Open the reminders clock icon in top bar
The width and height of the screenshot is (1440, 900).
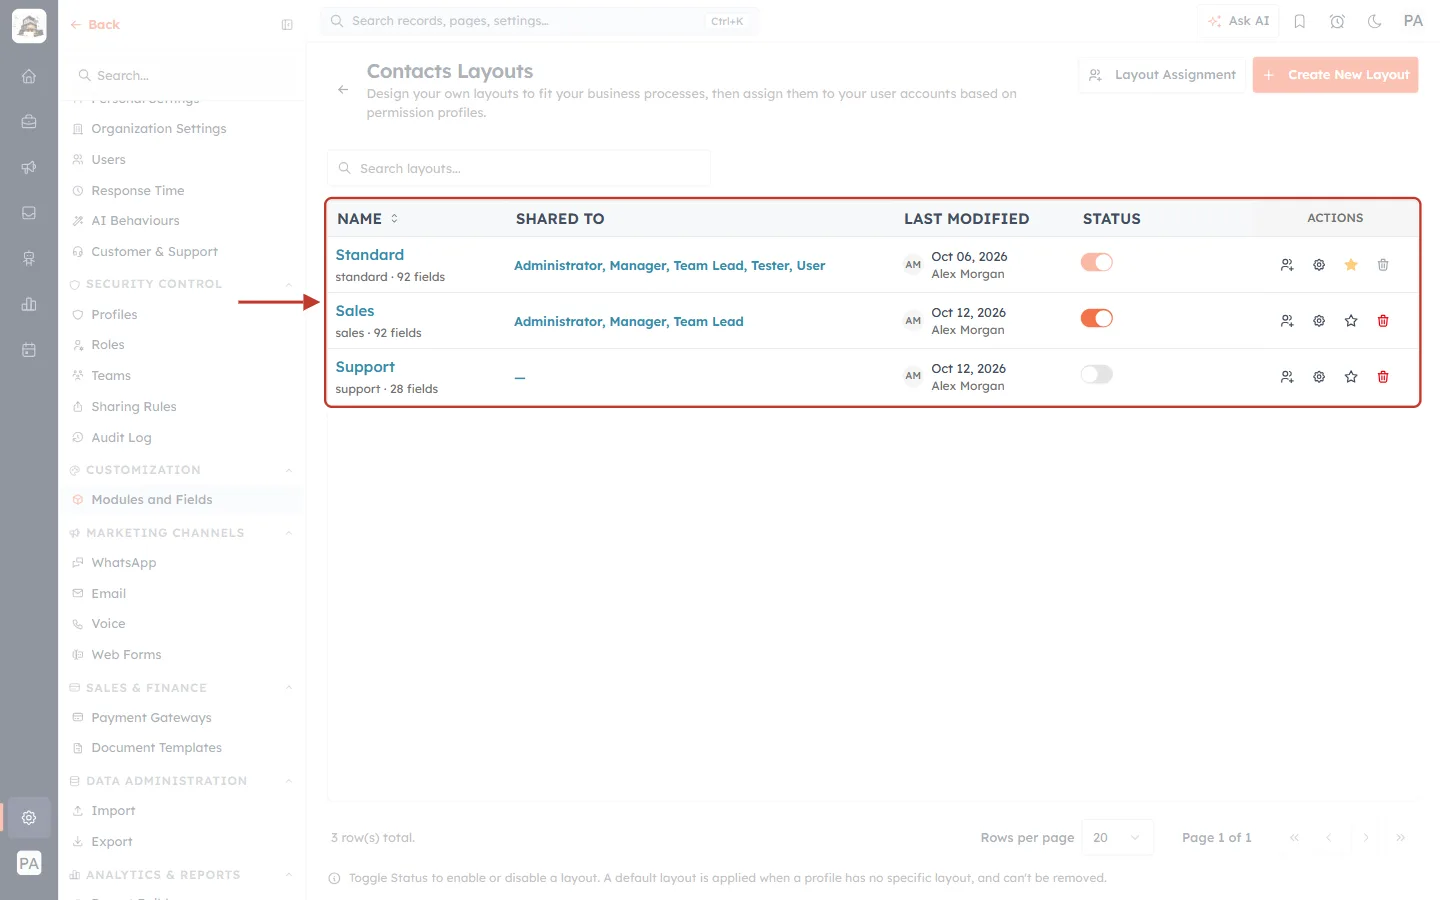tap(1337, 21)
